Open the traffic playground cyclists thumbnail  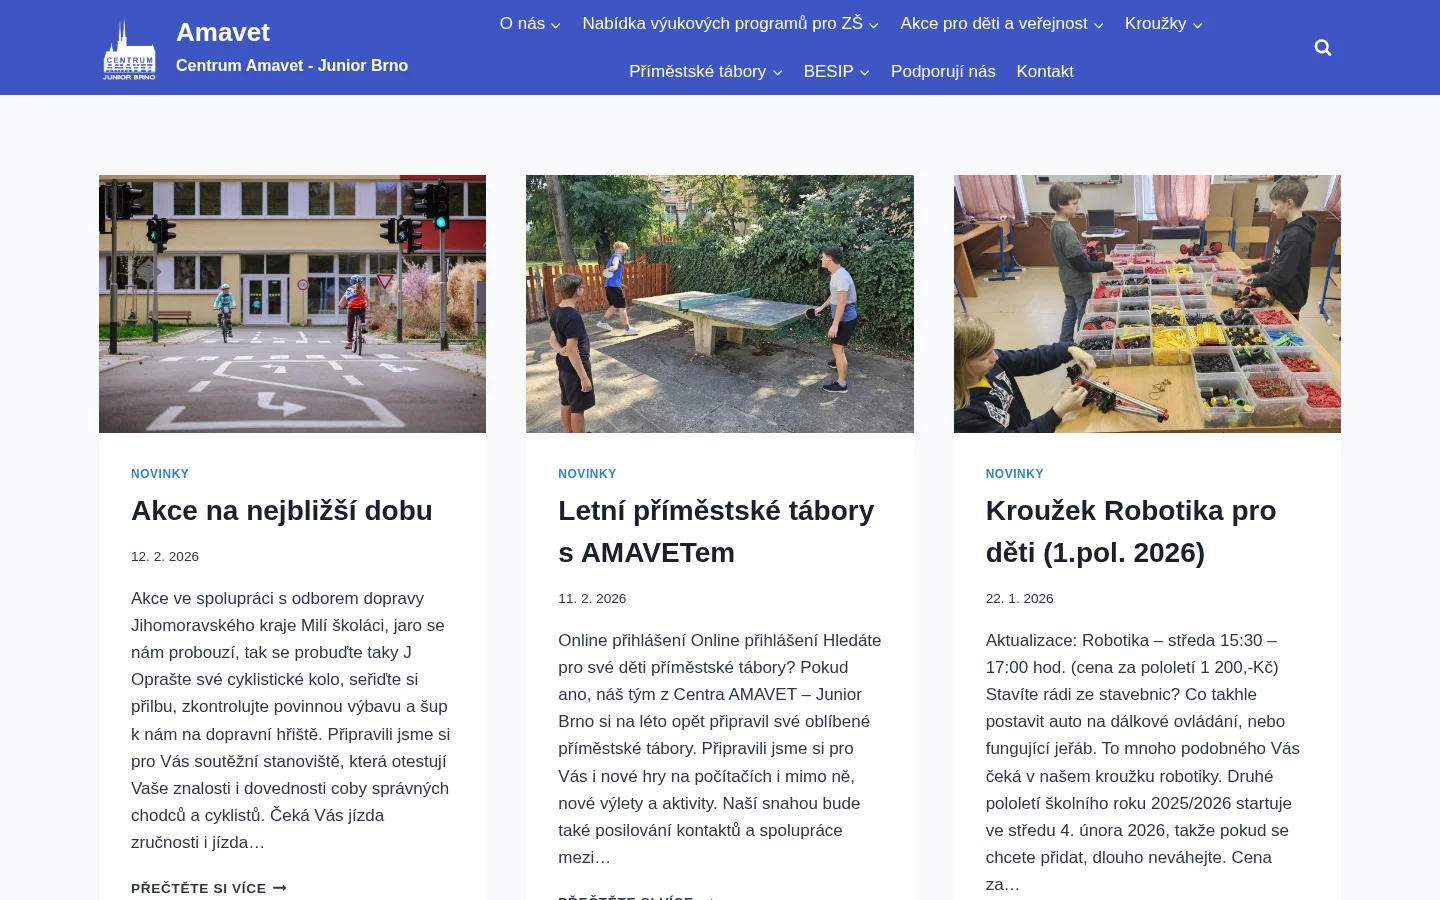(x=292, y=304)
